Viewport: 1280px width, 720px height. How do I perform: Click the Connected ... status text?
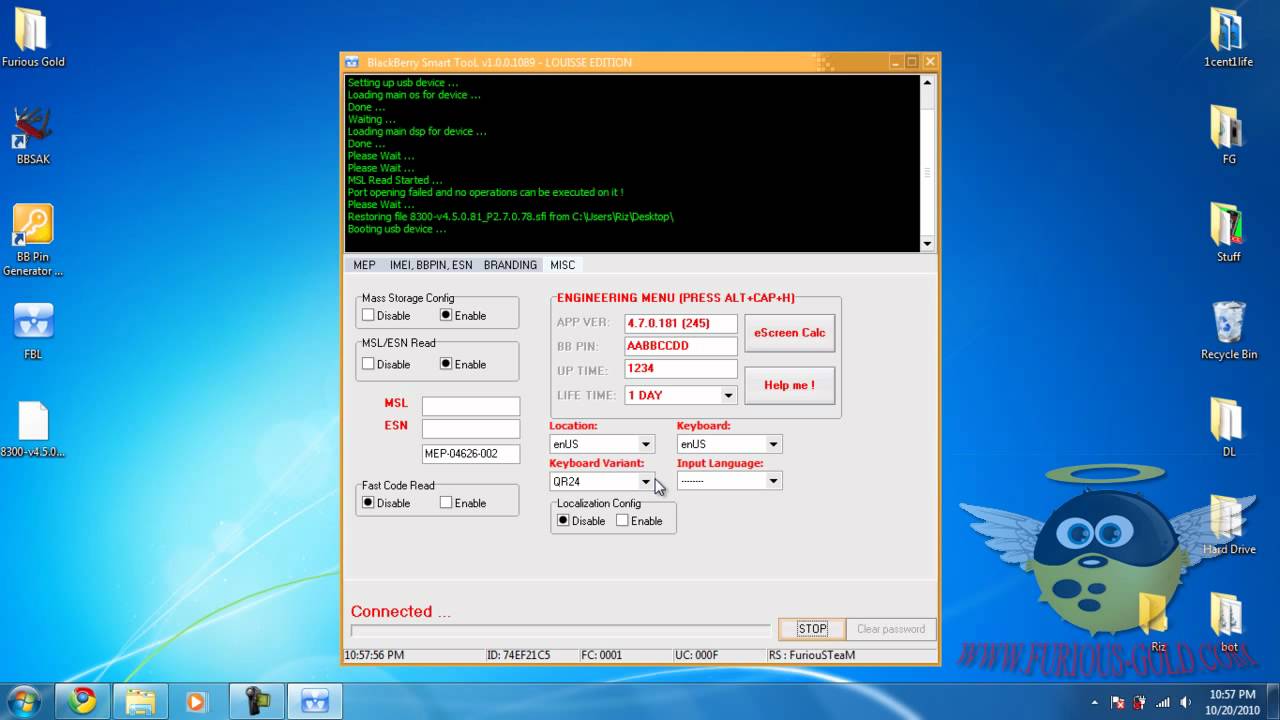(x=400, y=611)
